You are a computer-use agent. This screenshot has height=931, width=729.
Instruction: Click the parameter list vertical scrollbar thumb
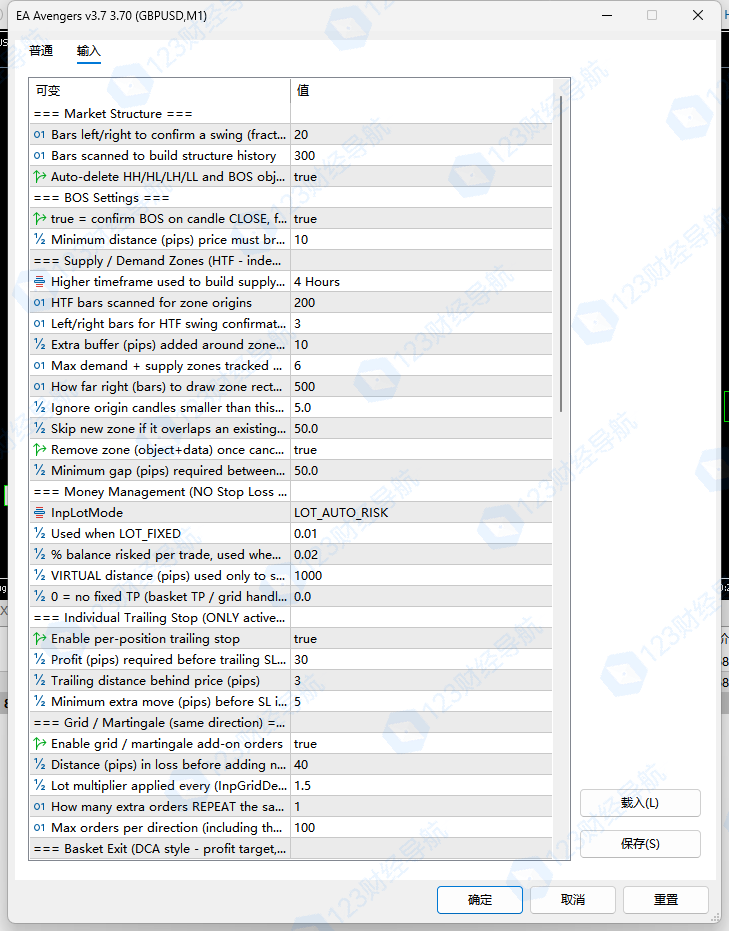[x=561, y=254]
